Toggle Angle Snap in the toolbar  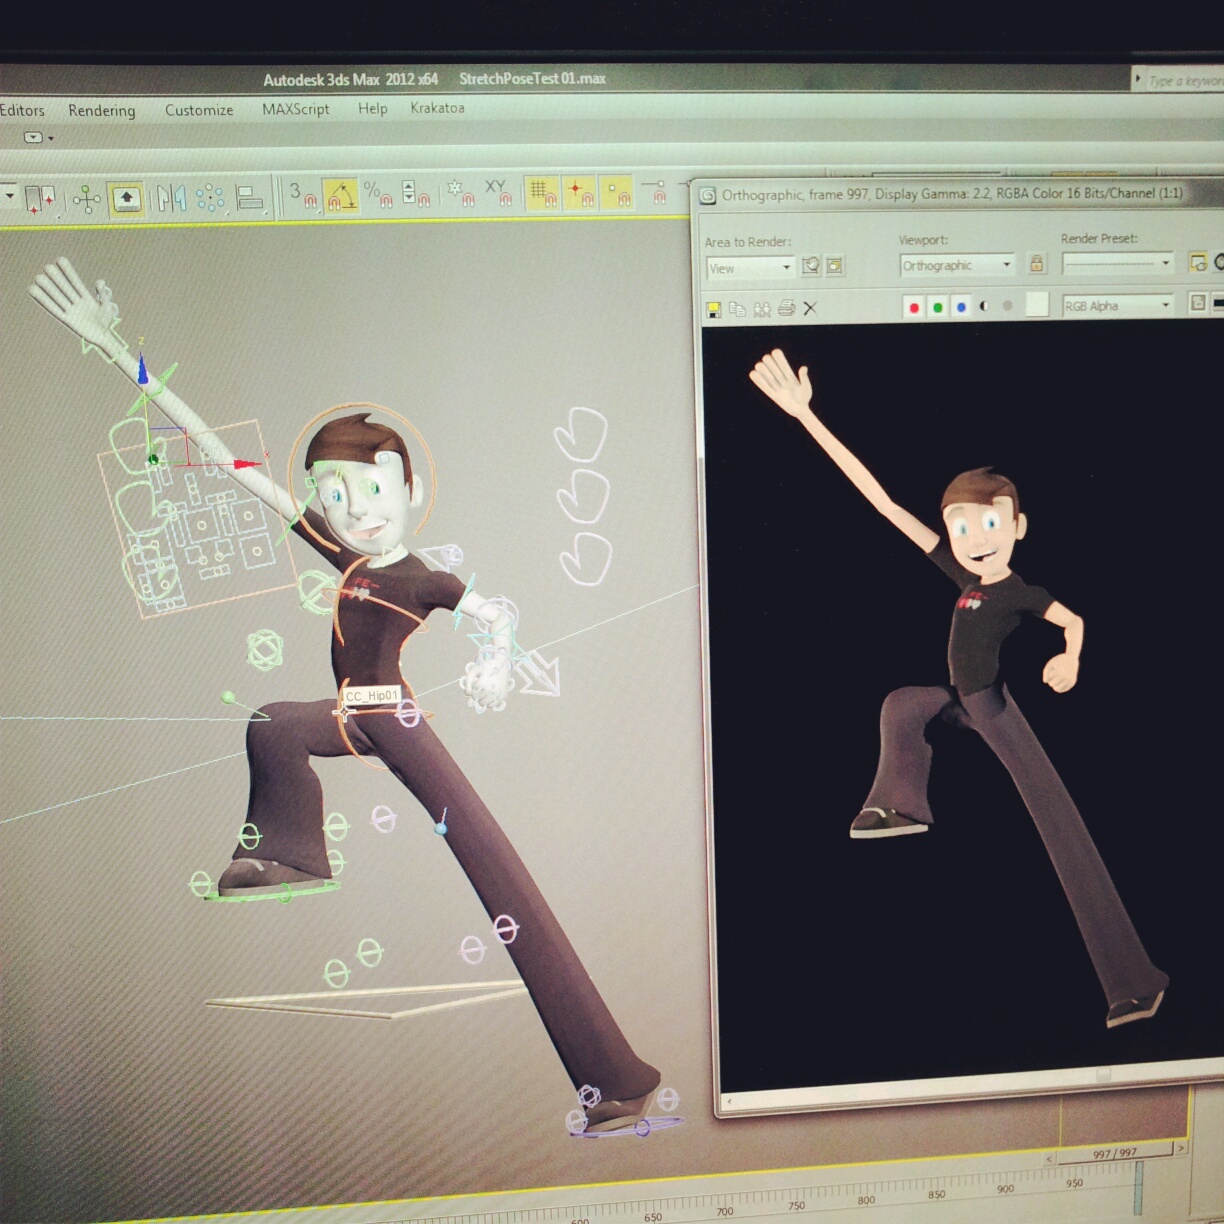click(x=341, y=195)
